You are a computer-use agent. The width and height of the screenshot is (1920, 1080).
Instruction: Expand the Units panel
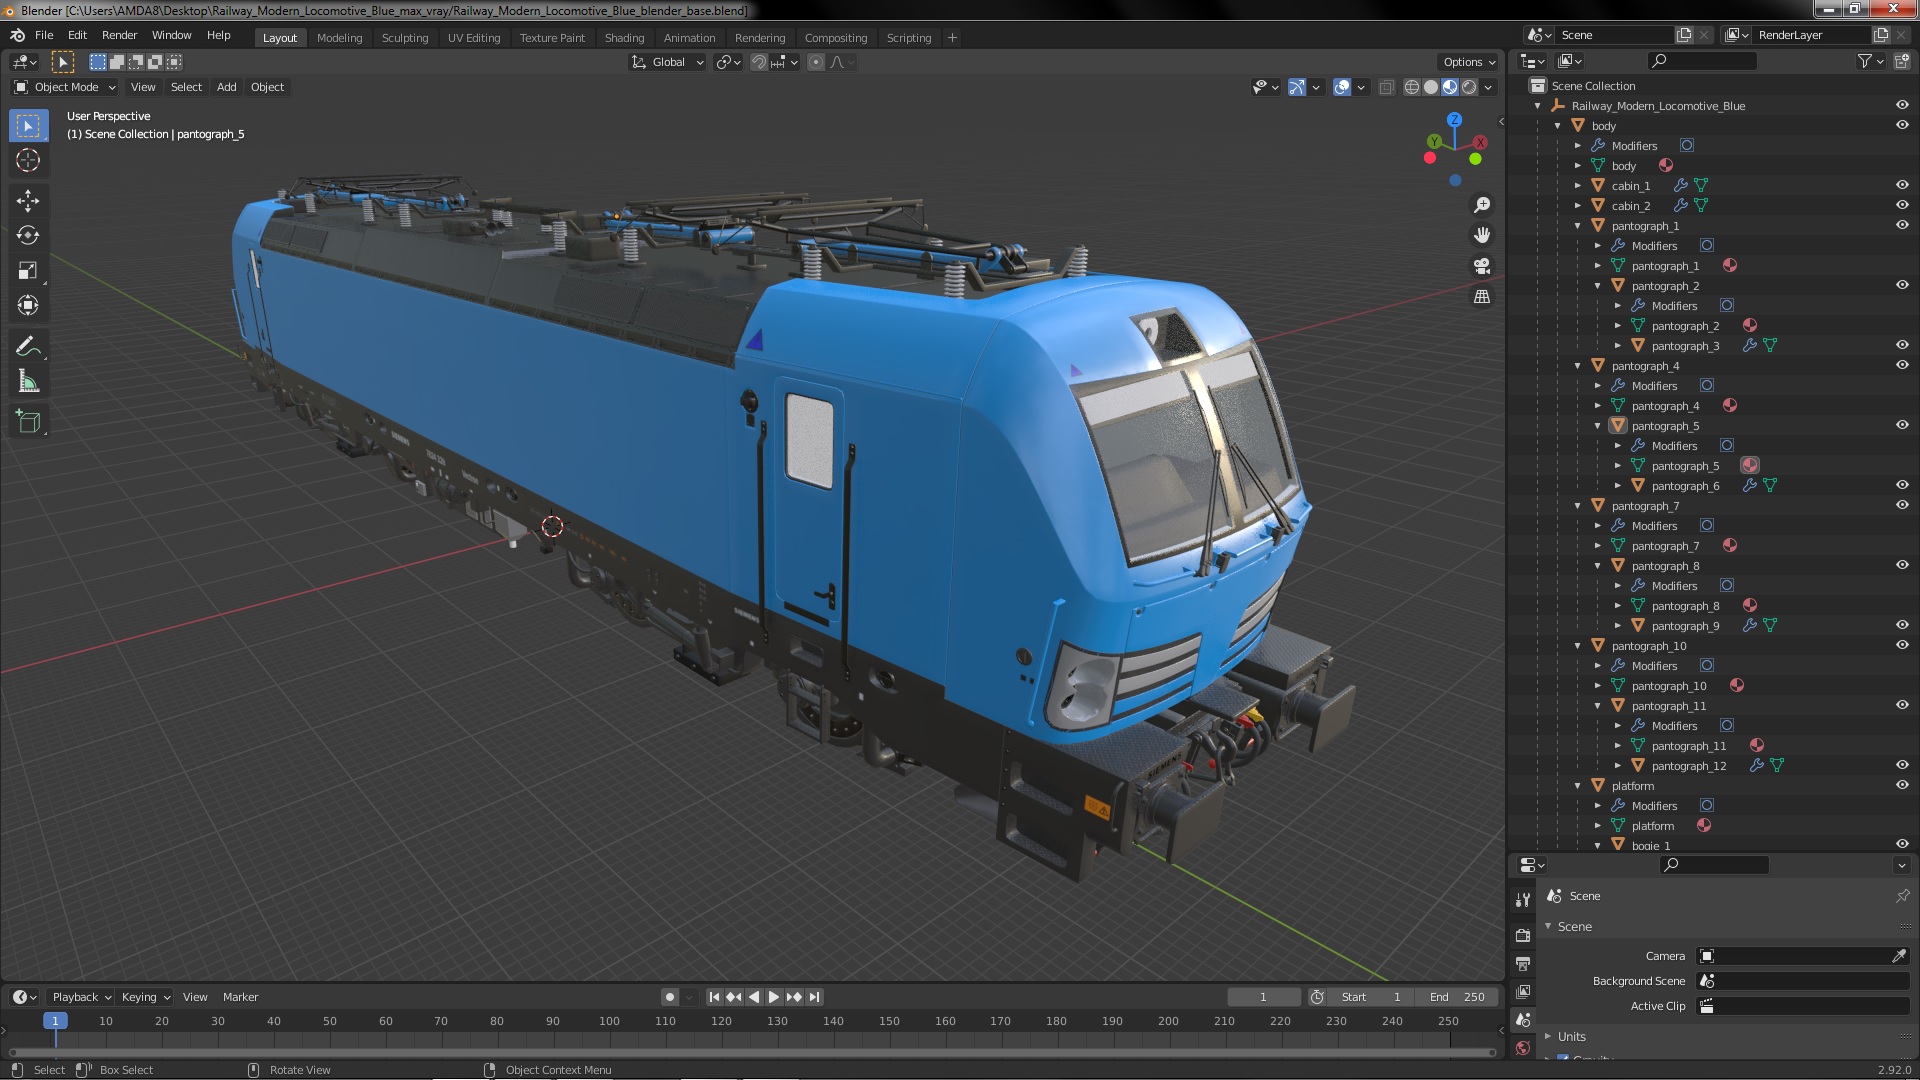tap(1571, 1036)
